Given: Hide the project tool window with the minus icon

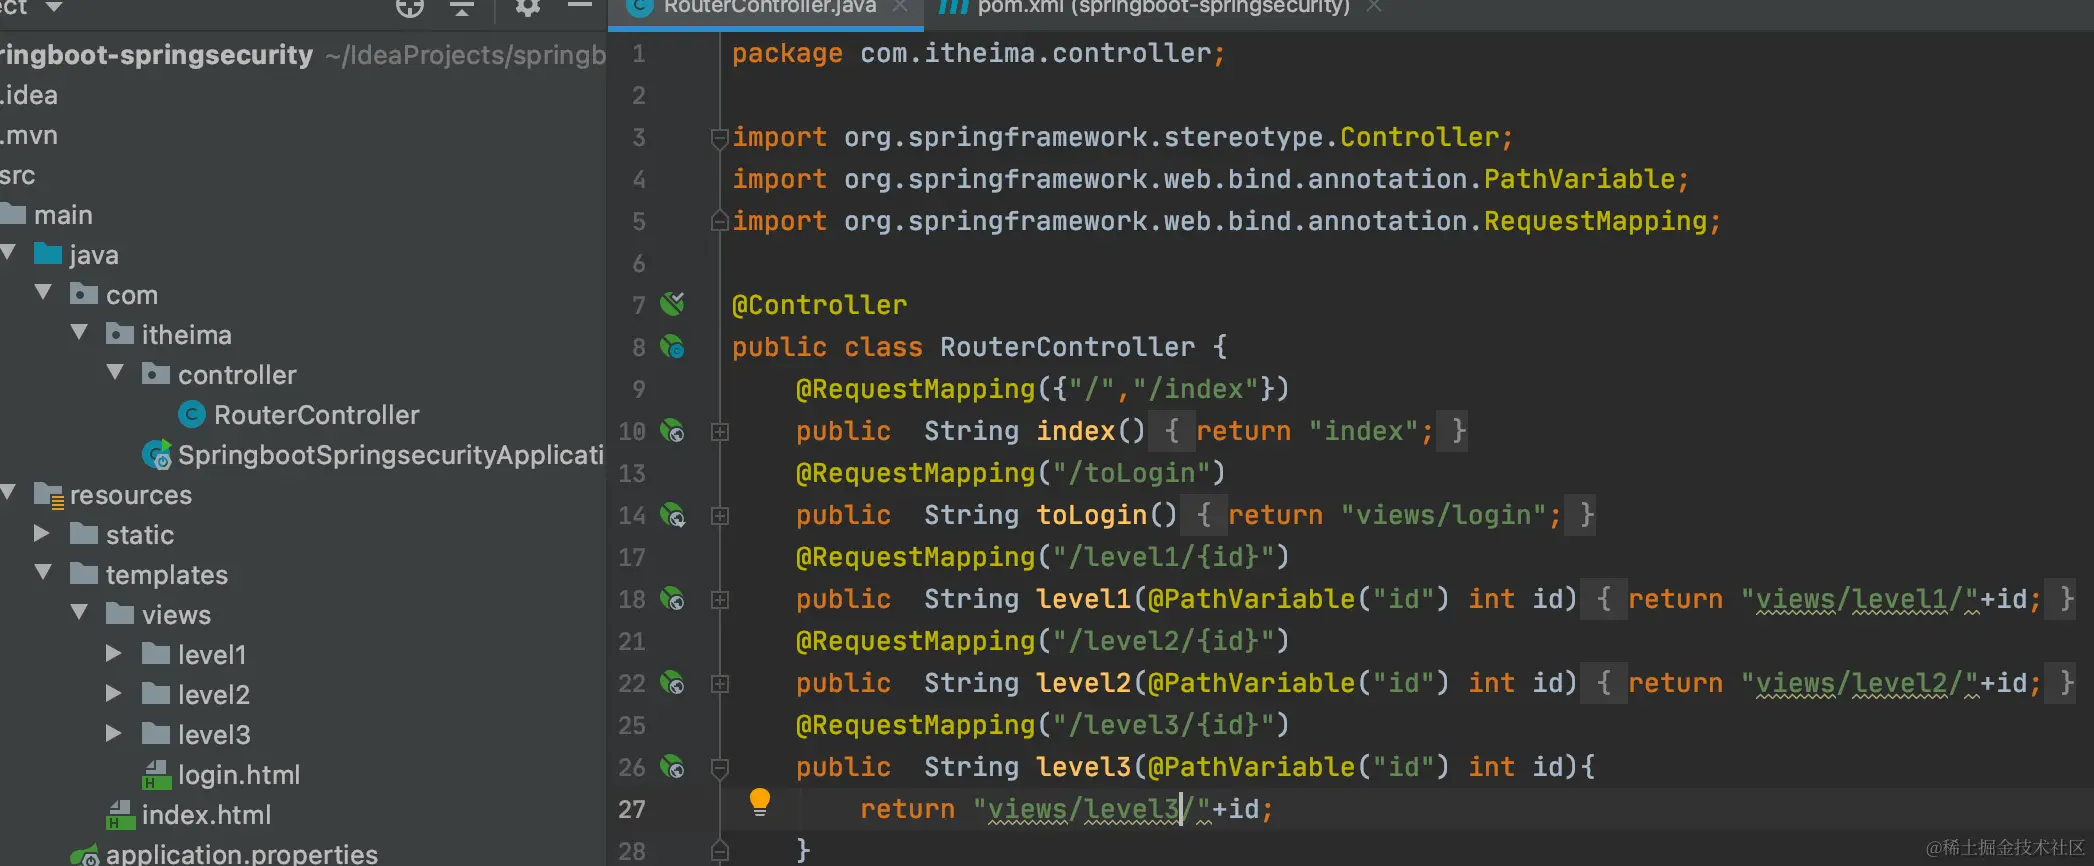Looking at the screenshot, I should pyautogui.click(x=580, y=7).
